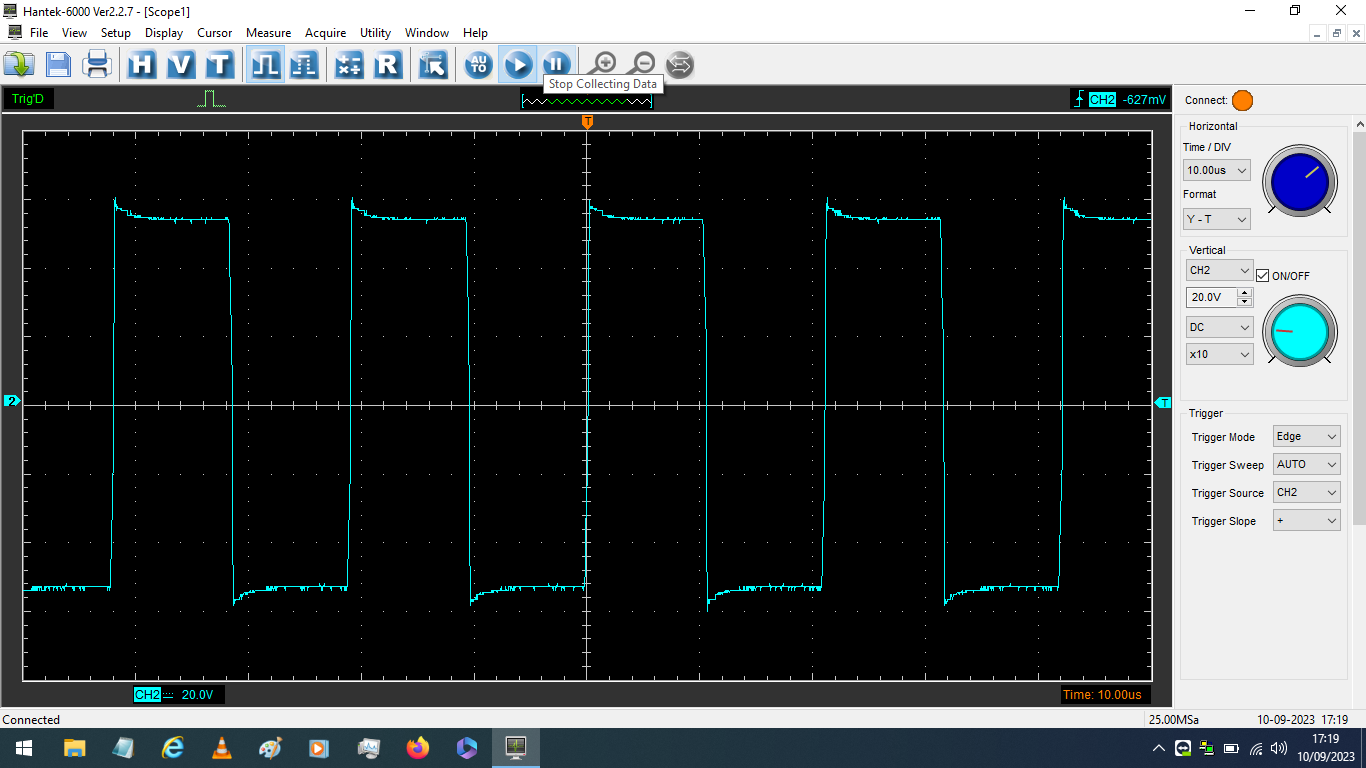Select the dotted-waveform display icon

pos(304,65)
